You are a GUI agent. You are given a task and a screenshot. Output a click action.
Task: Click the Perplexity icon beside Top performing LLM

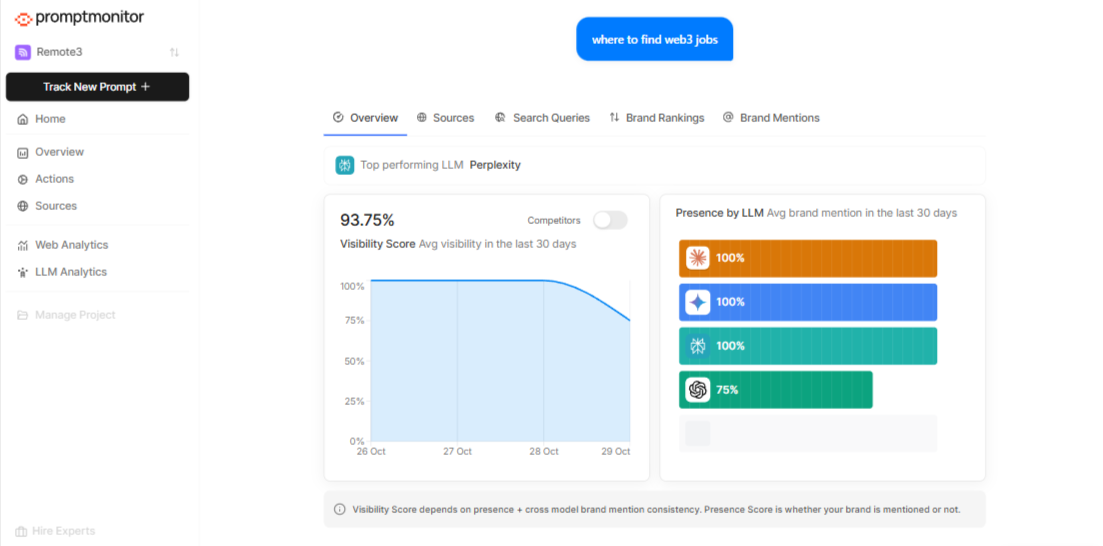(x=345, y=165)
